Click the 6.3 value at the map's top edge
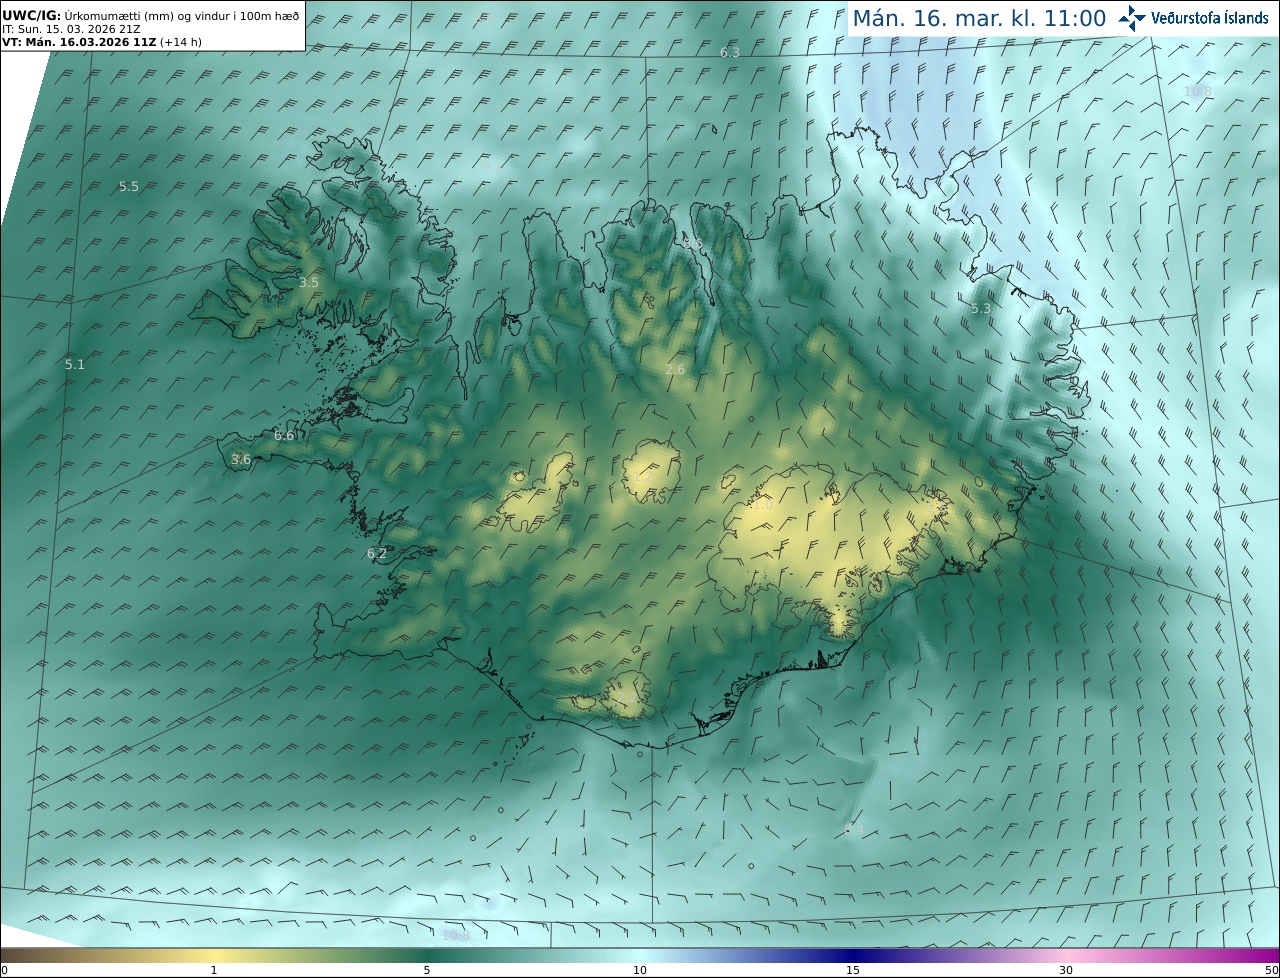1280x978 pixels. point(730,52)
